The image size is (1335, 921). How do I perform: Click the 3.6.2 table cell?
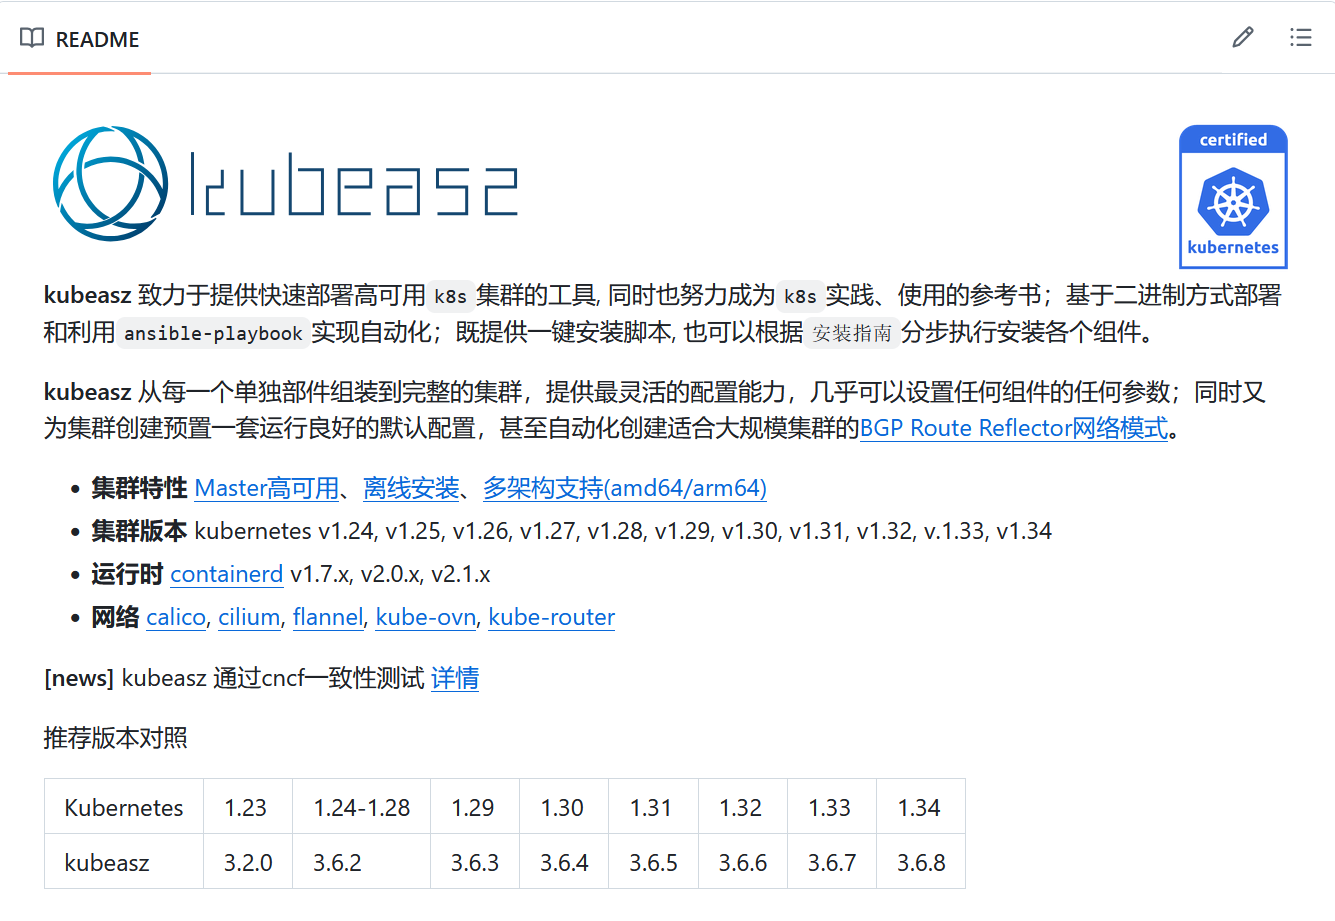pos(362,862)
